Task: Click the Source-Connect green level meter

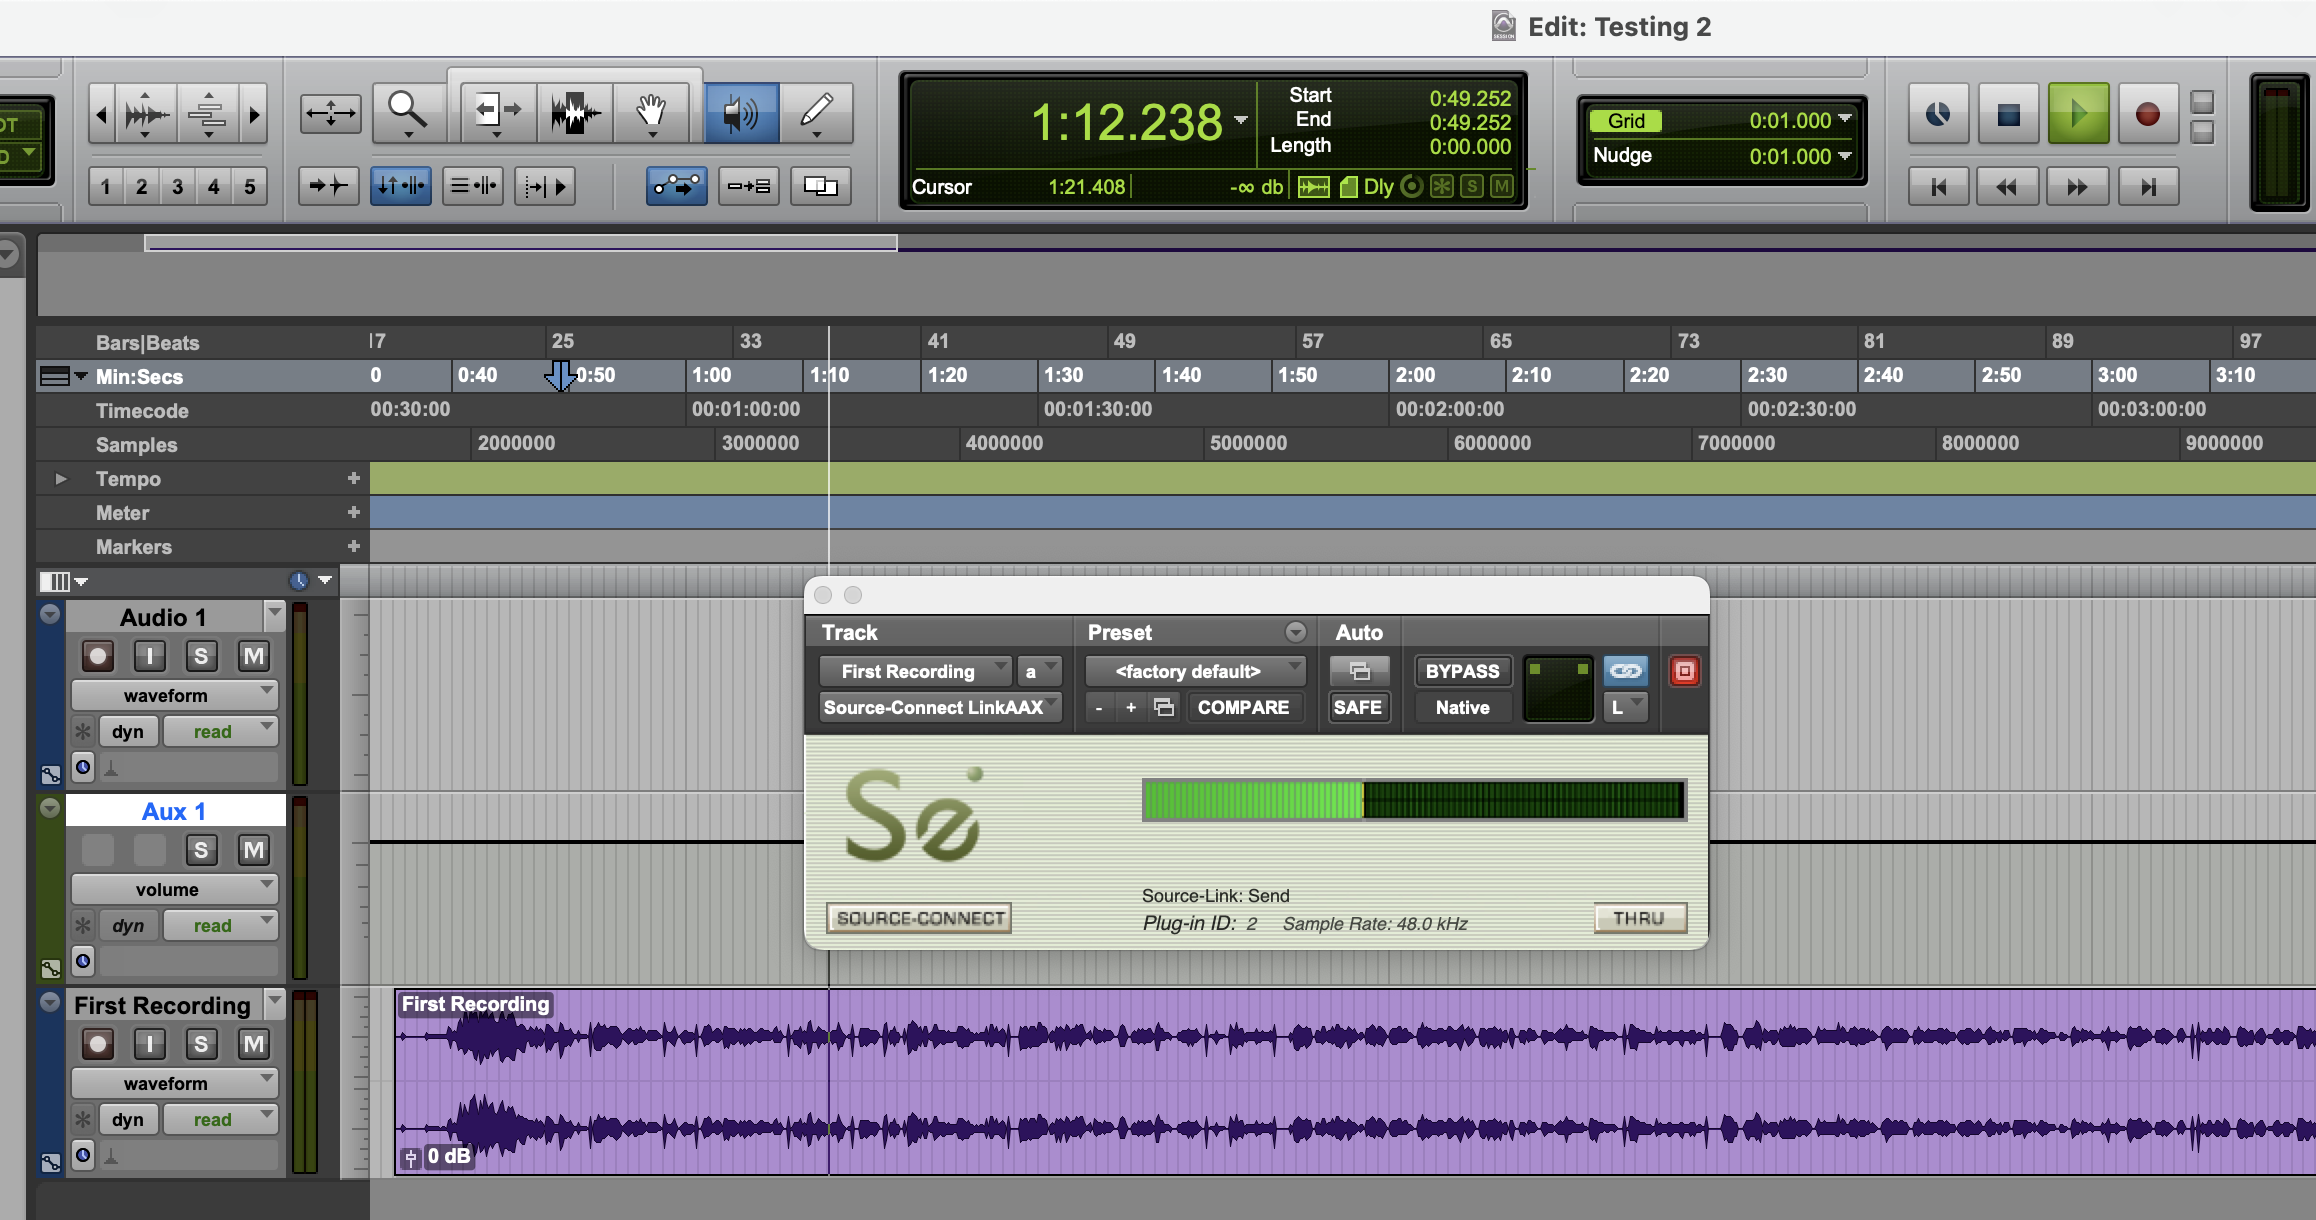Action: [1413, 800]
